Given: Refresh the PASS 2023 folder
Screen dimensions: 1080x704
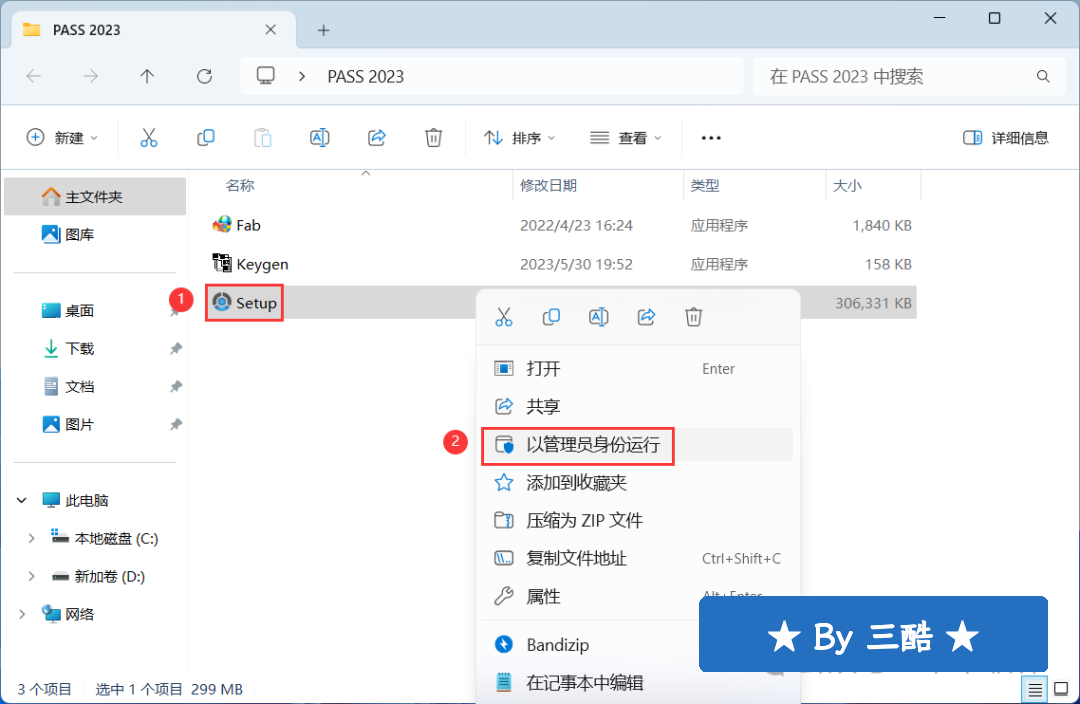Looking at the screenshot, I should (204, 76).
